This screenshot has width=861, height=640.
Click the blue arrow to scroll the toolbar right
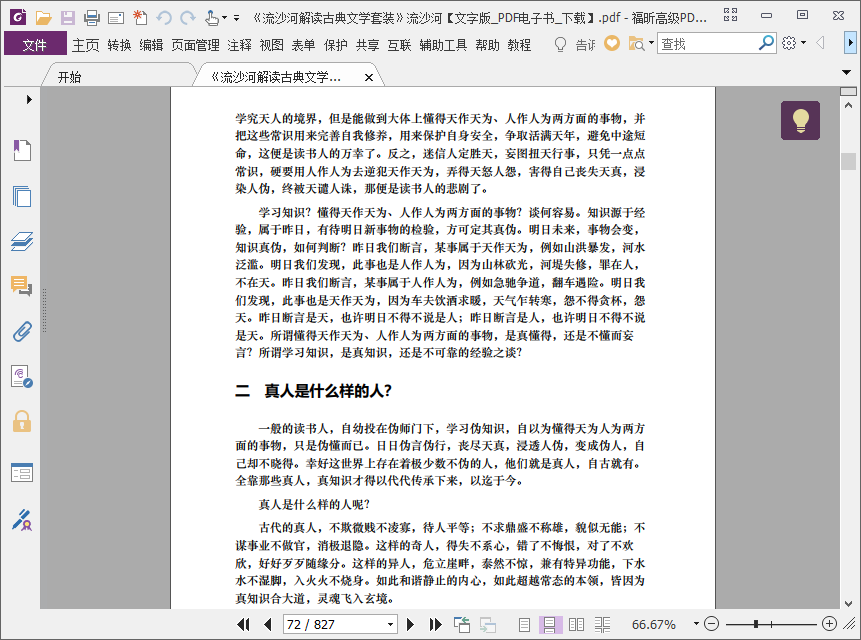[x=850, y=43]
